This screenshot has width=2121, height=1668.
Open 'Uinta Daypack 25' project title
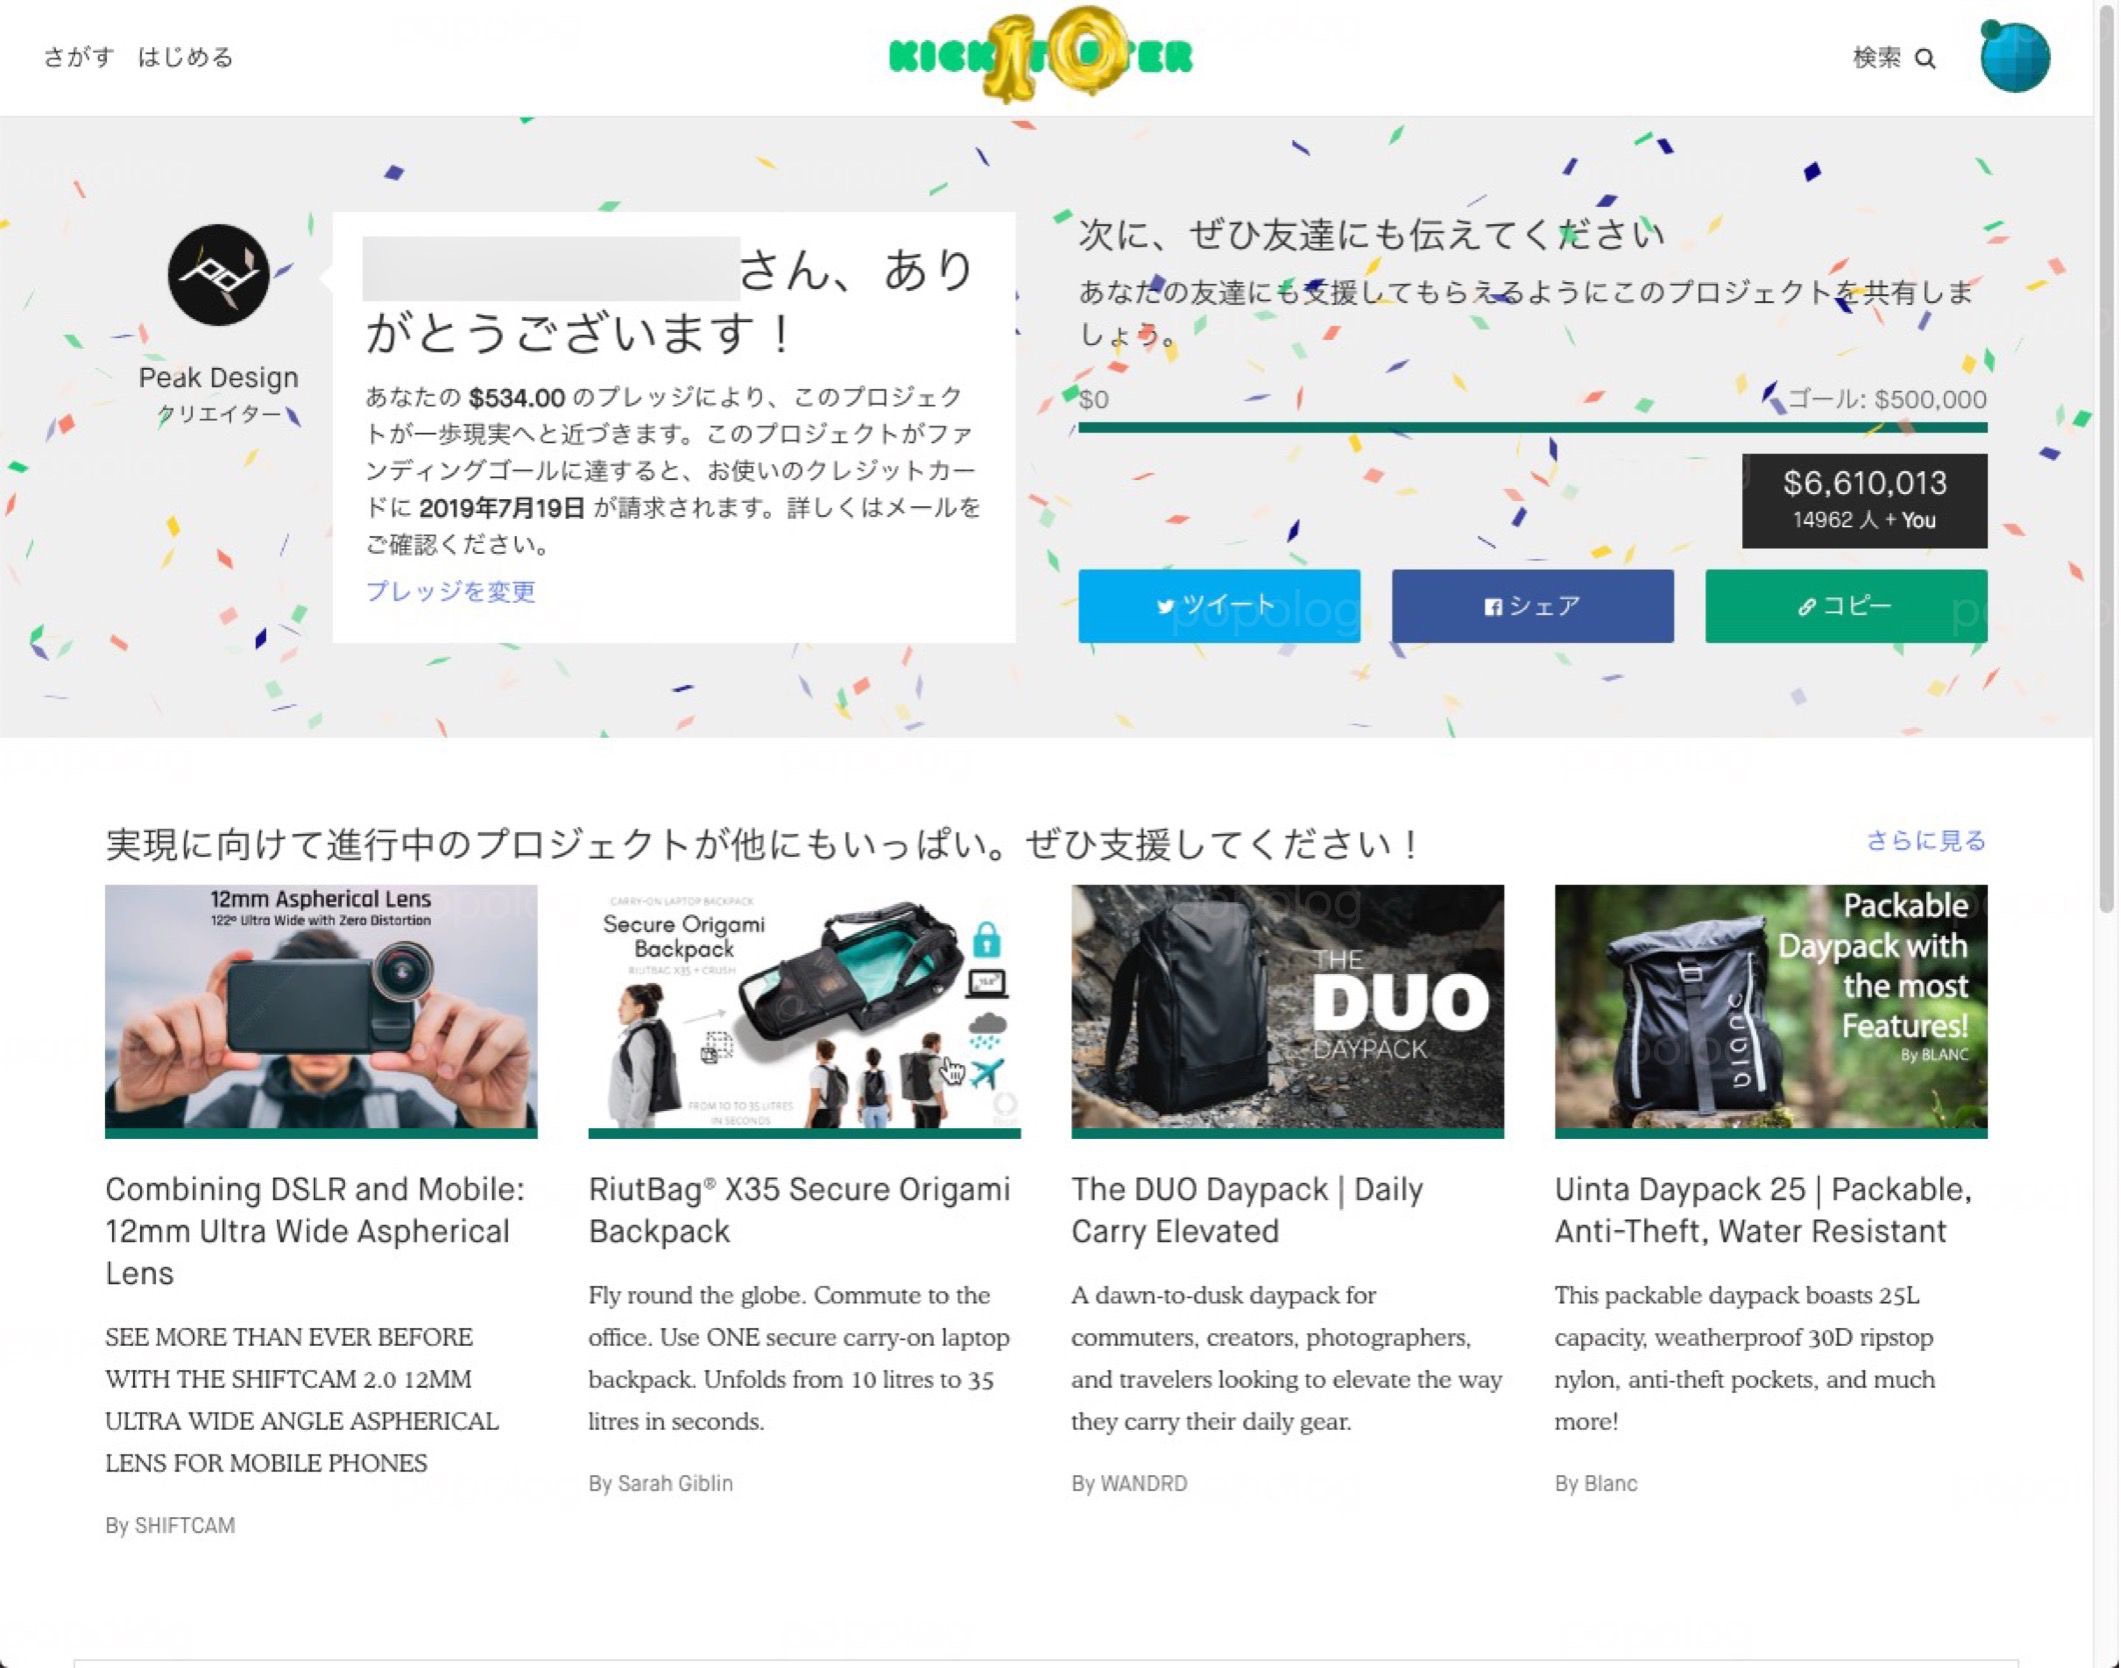coord(1763,1210)
